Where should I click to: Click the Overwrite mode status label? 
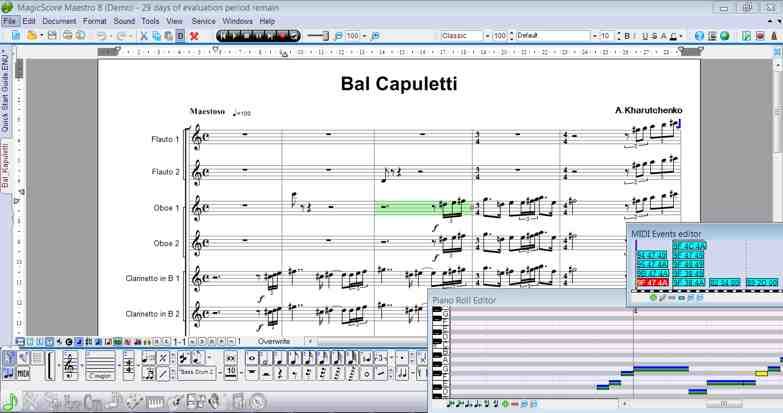coord(274,342)
